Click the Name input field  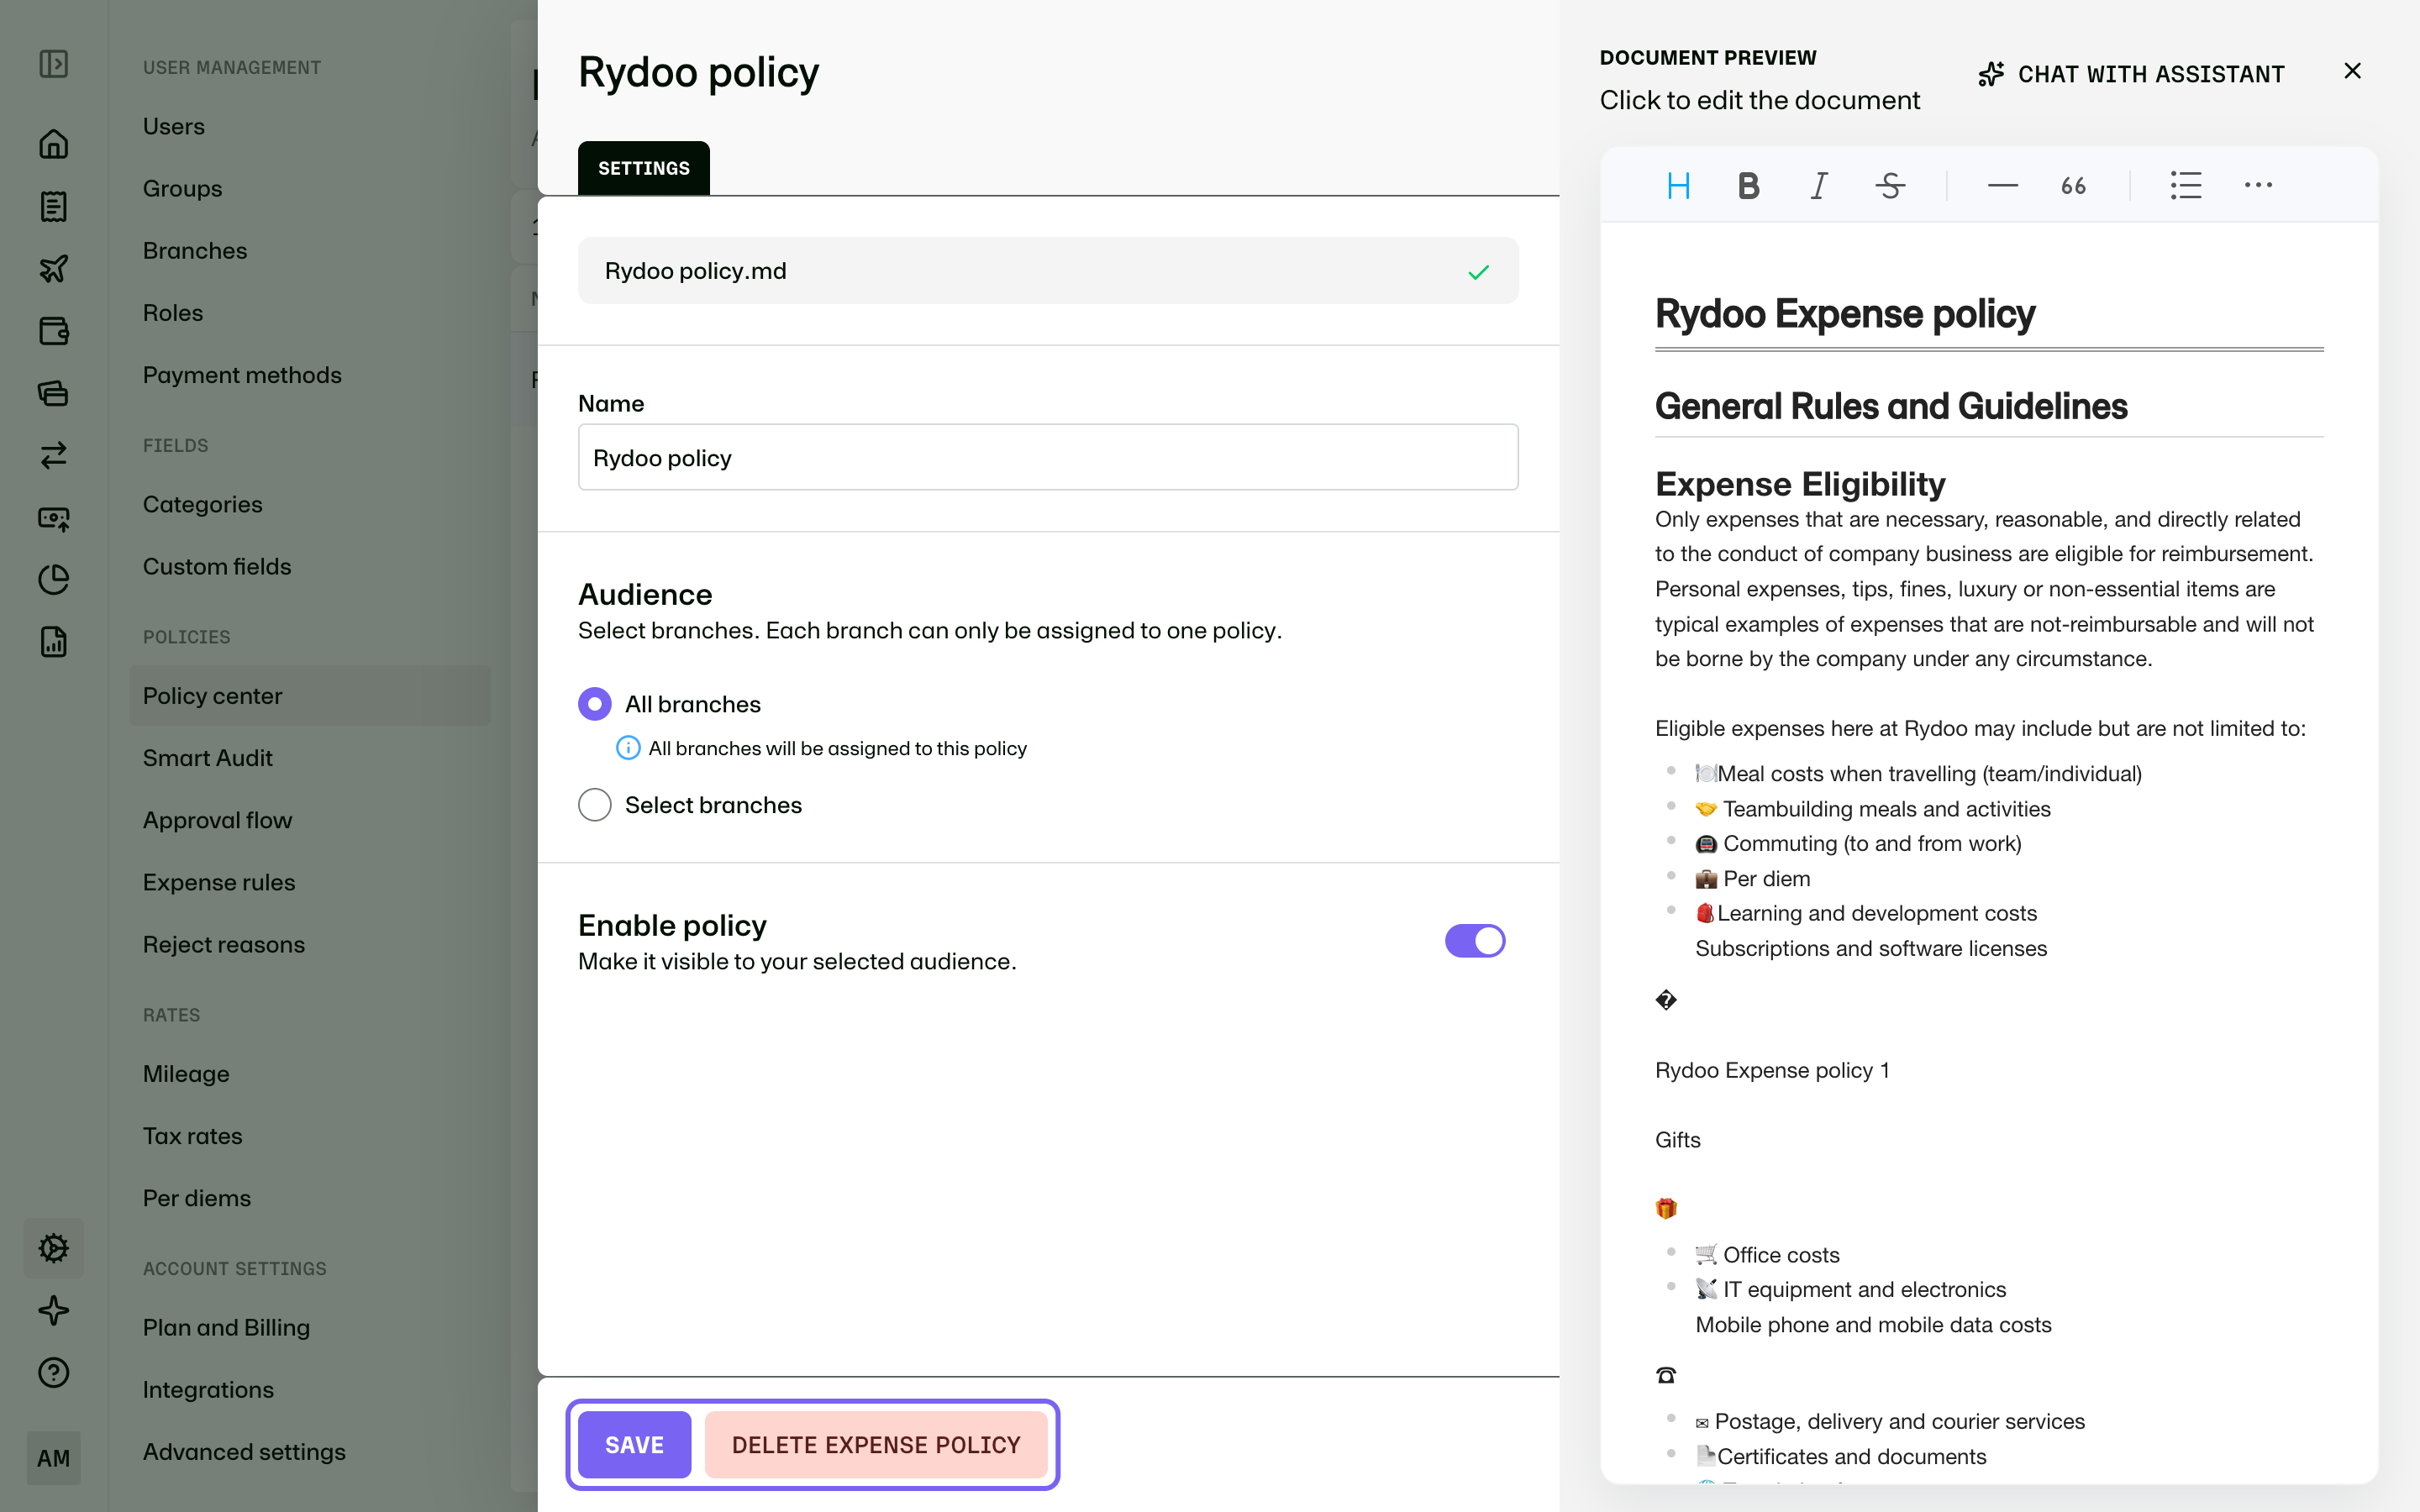[1048, 457]
